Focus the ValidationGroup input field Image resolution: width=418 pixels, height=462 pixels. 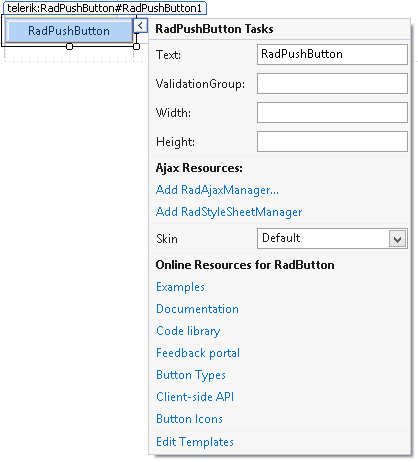pos(332,83)
